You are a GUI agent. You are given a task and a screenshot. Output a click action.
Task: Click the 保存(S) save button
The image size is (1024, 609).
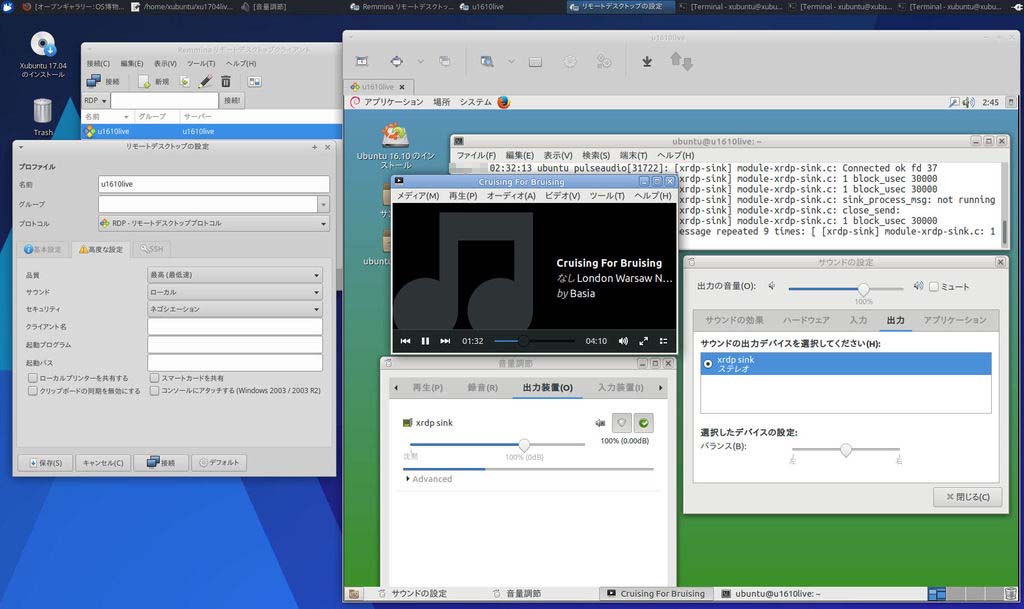46,463
